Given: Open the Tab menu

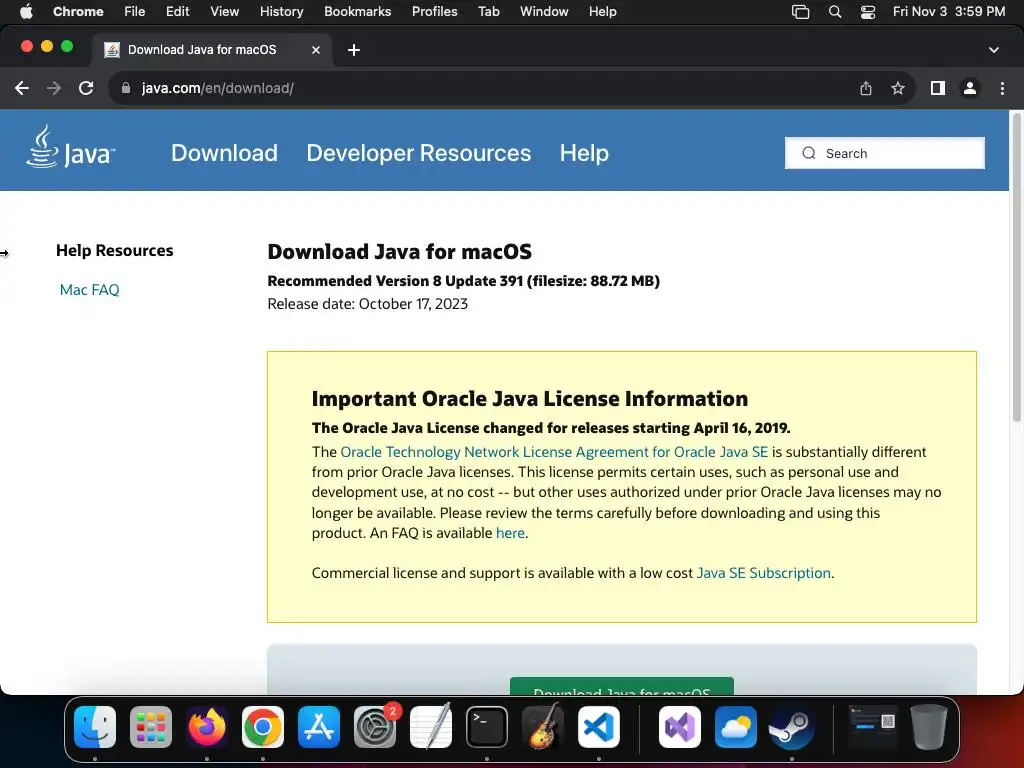Looking at the screenshot, I should 488,11.
